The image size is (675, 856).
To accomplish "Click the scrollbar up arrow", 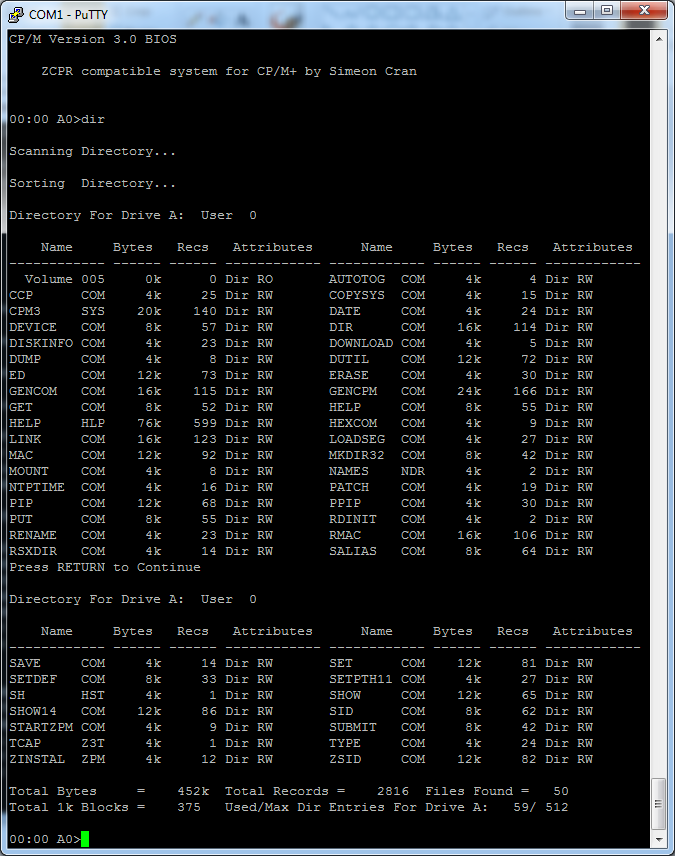I will 659,39.
